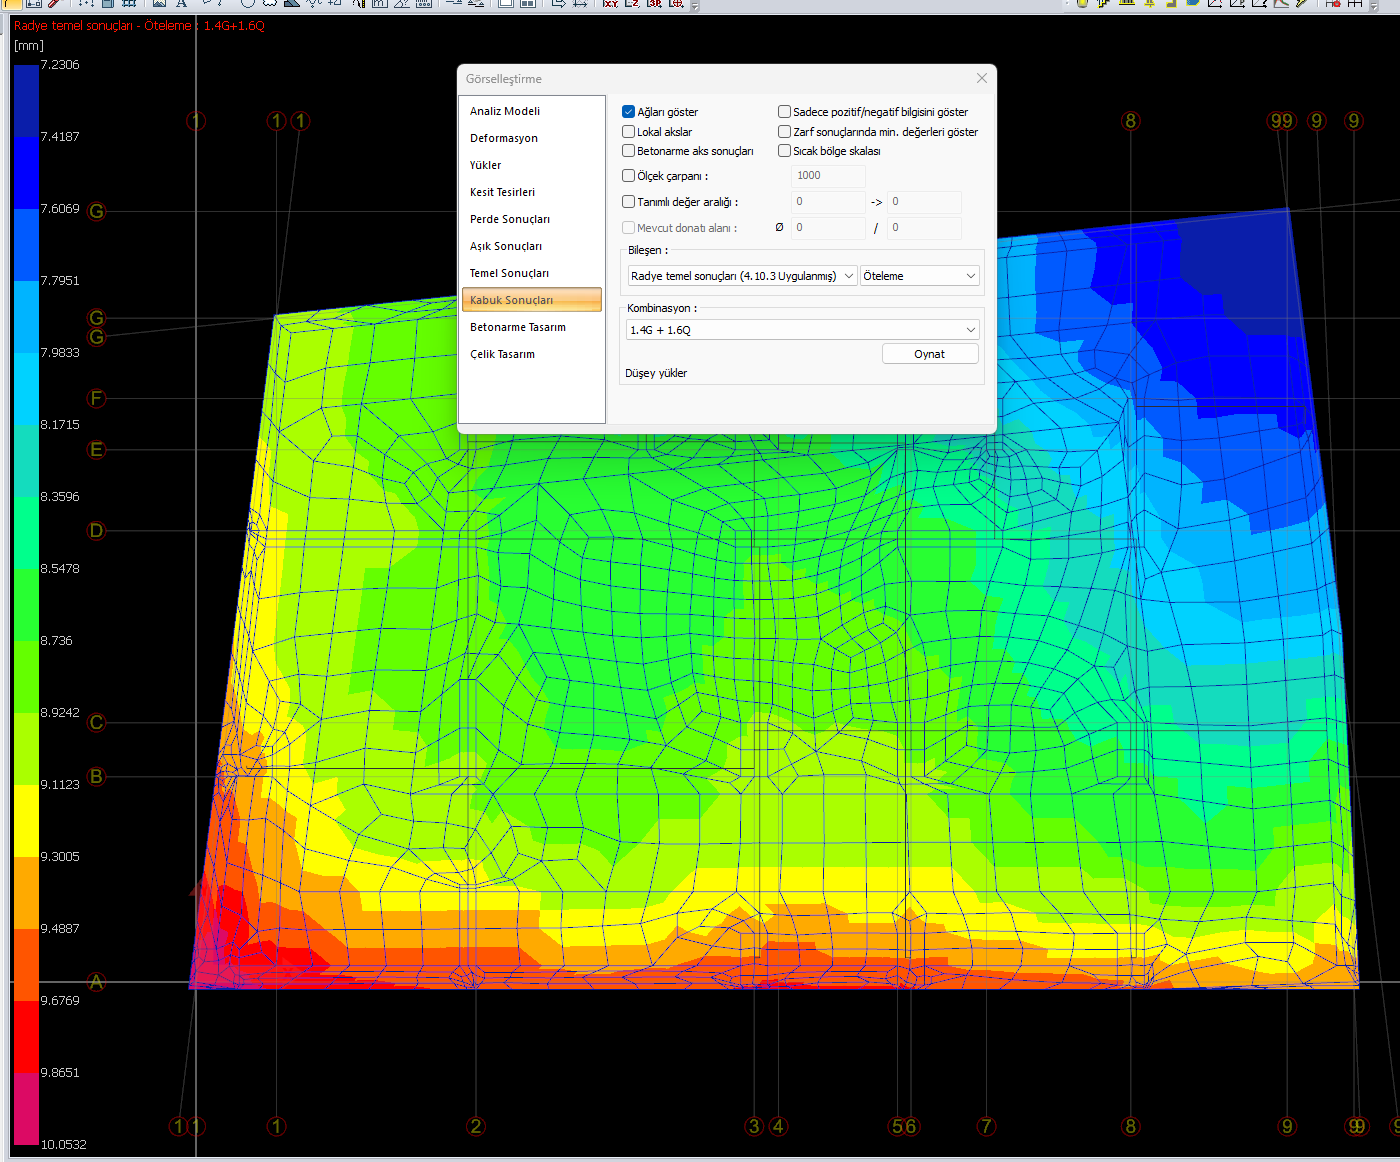Click the XZ view toolbar icon
Screen dimensions: 1400x1162
(x=632, y=4)
